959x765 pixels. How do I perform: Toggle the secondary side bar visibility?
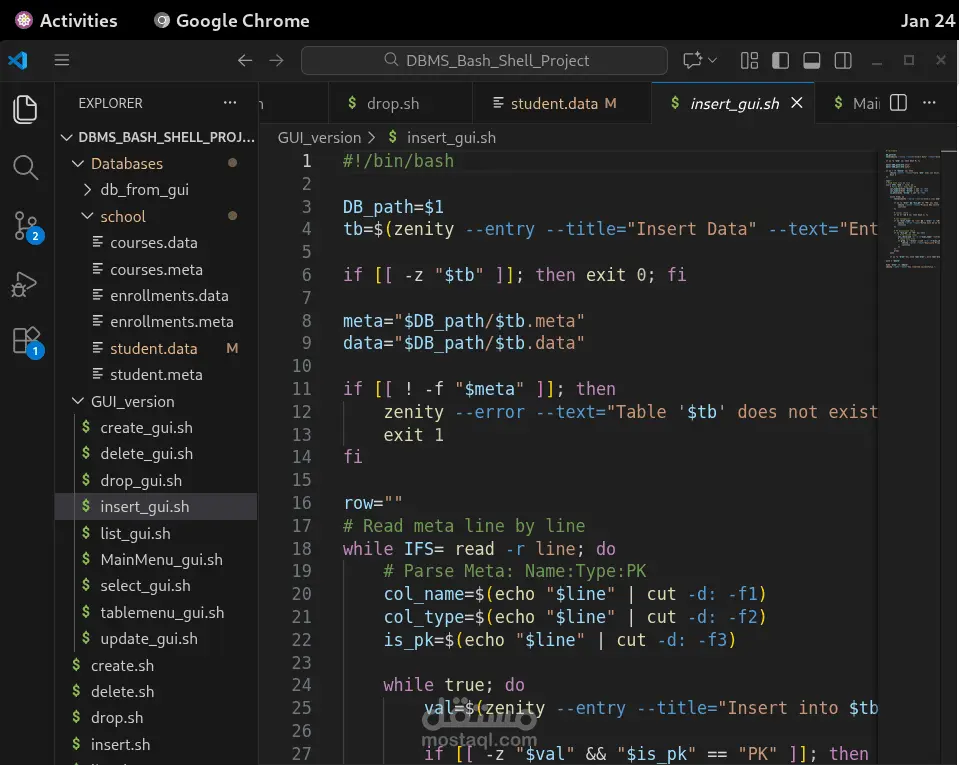pos(843,60)
